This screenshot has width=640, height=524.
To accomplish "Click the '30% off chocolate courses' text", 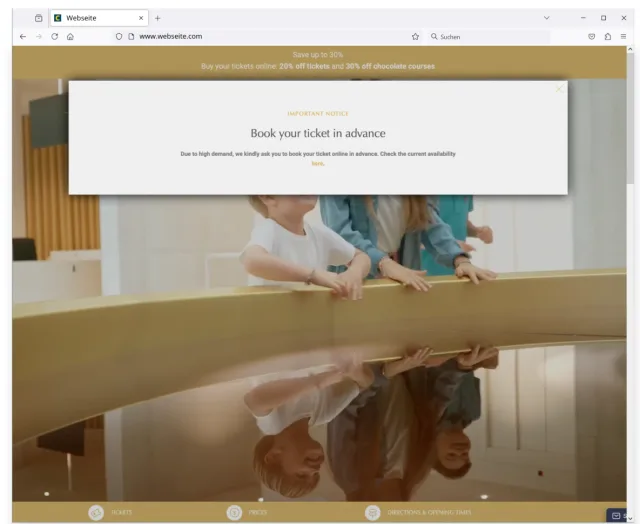I will pos(390,66).
